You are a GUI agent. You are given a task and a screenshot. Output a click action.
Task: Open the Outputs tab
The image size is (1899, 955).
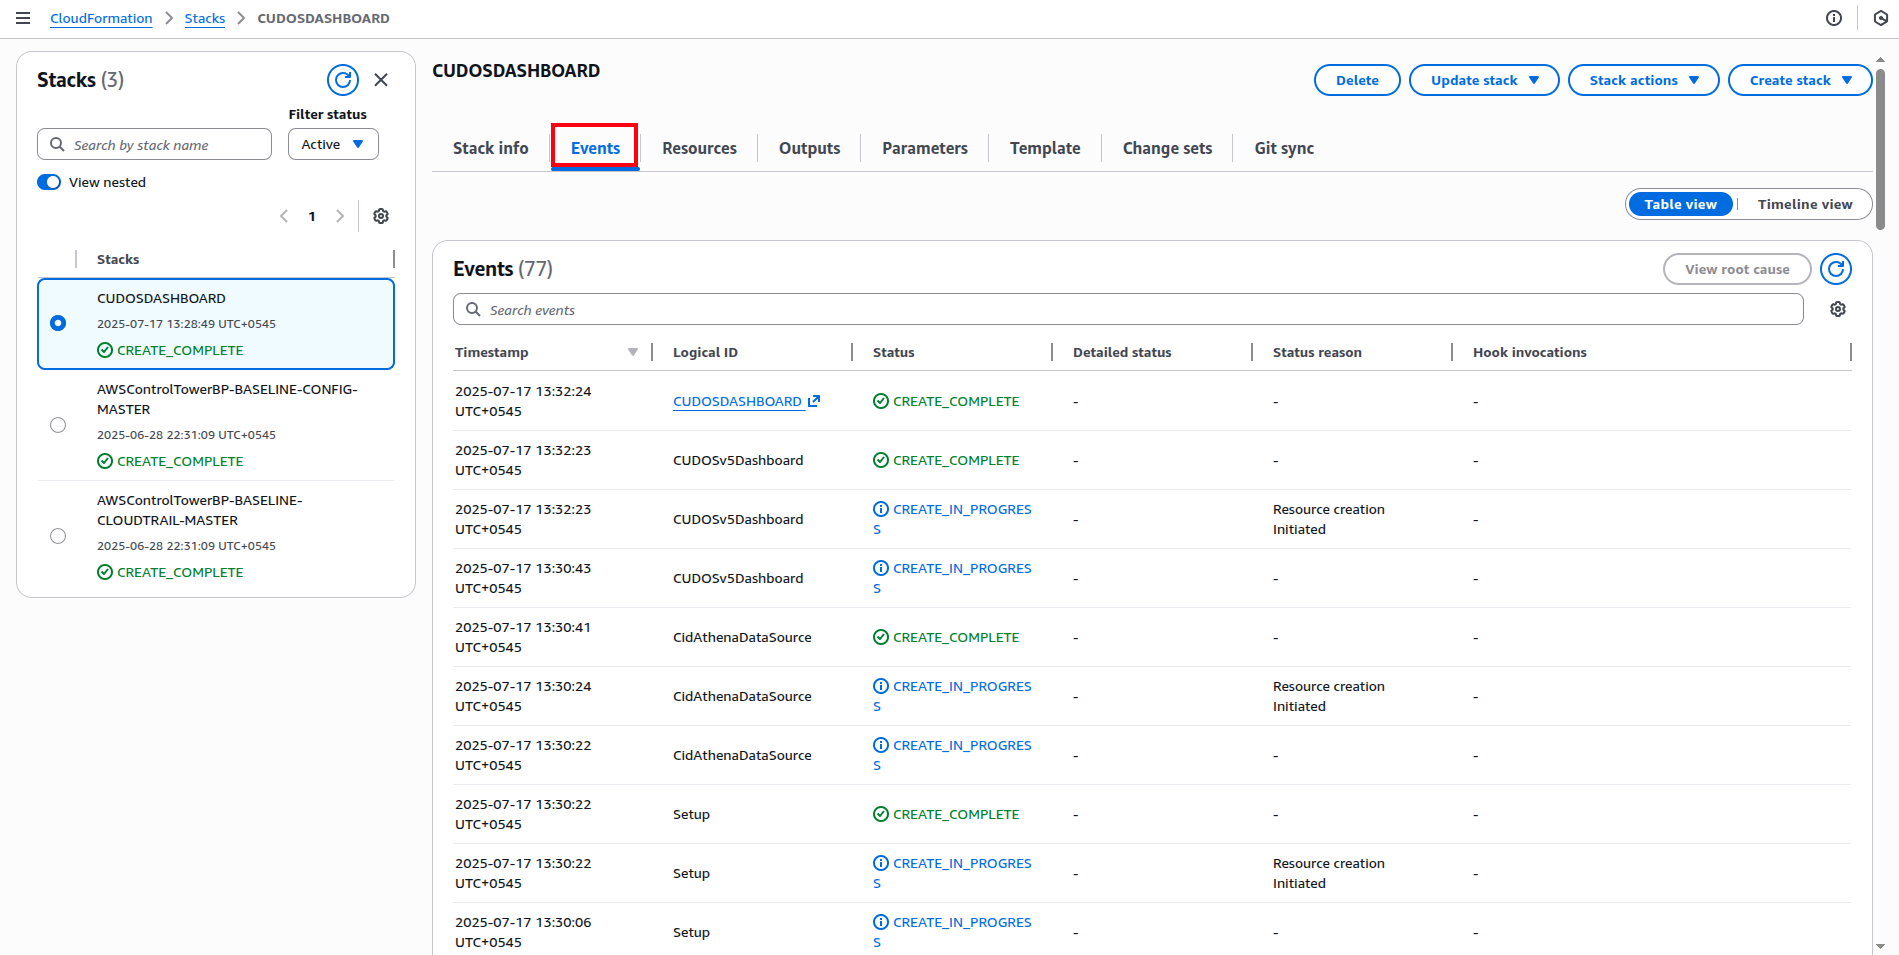(809, 147)
